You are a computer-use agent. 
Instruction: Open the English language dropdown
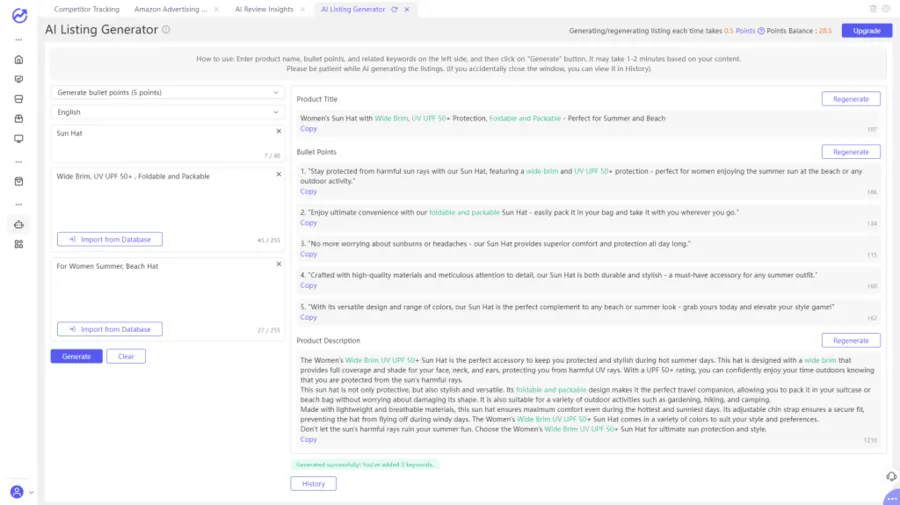[x=168, y=112]
